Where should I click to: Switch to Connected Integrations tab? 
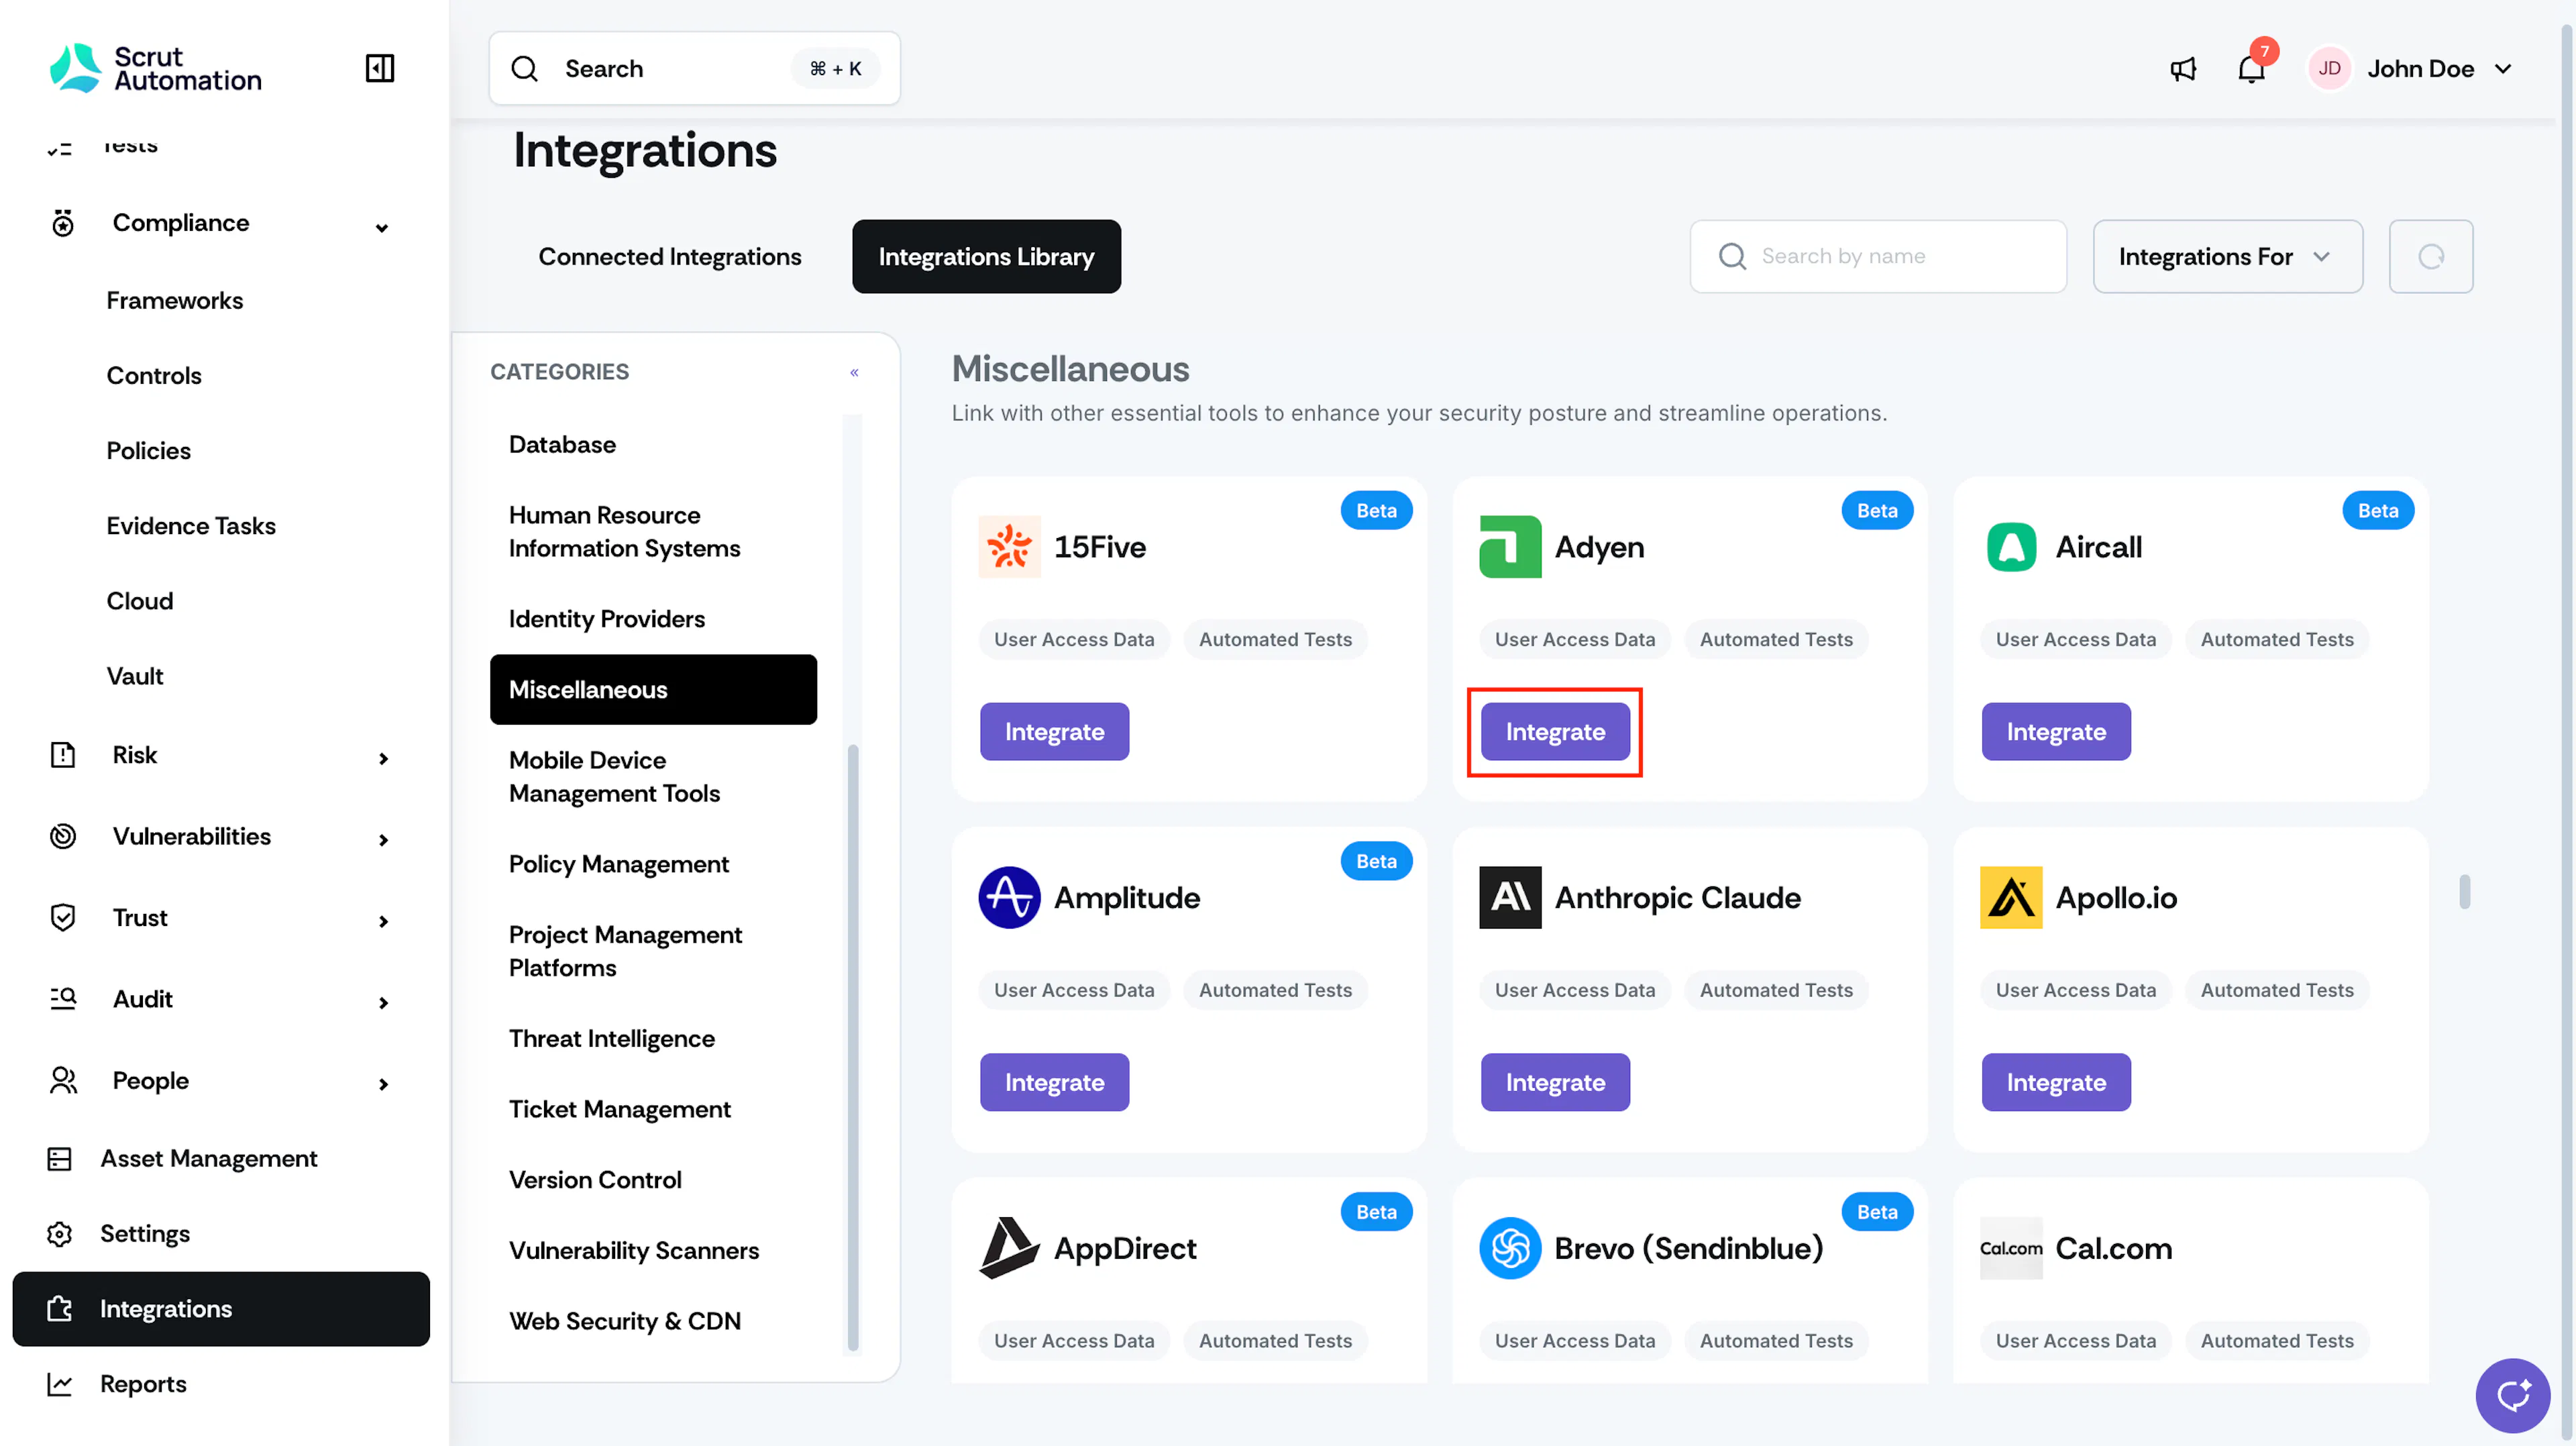670,257
